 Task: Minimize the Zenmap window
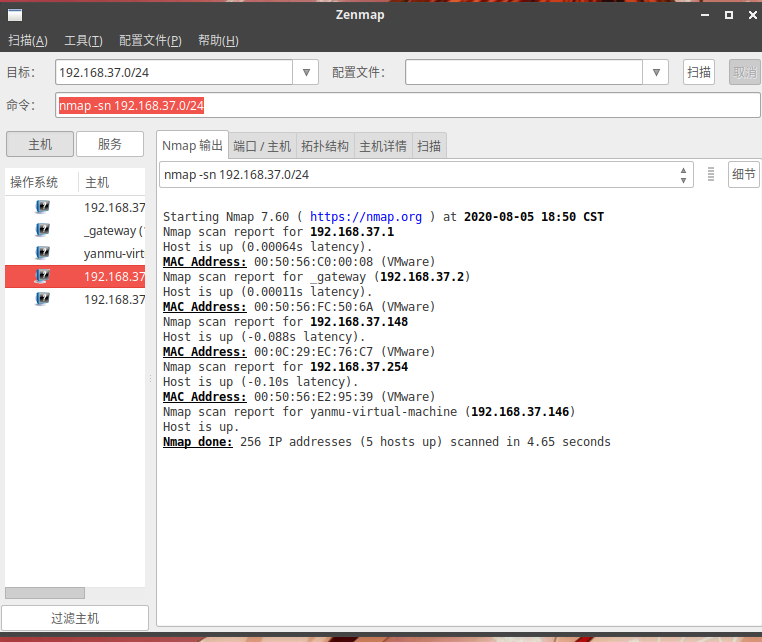coord(705,15)
